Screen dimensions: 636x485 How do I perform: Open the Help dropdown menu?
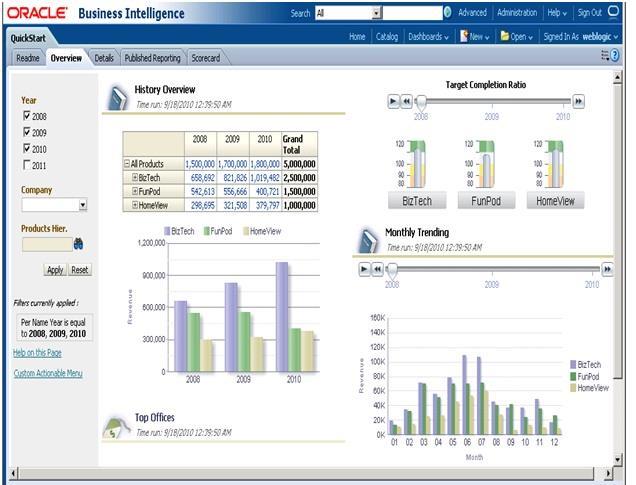[557, 13]
